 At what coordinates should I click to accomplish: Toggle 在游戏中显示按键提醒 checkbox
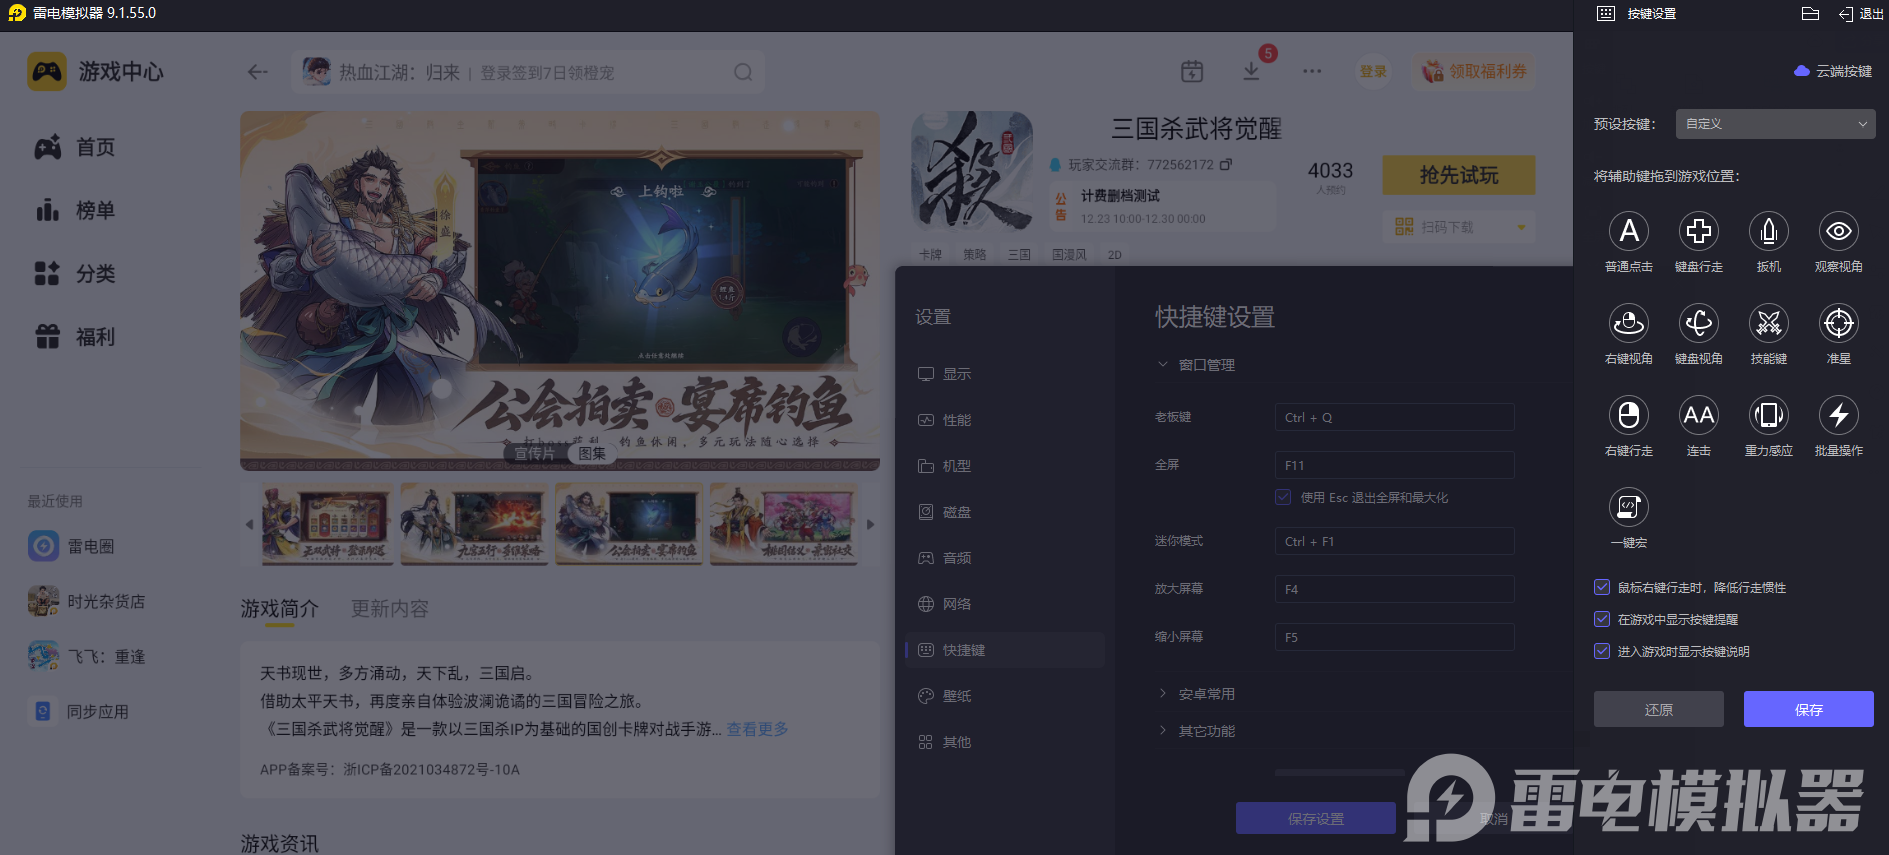pyautogui.click(x=1602, y=620)
